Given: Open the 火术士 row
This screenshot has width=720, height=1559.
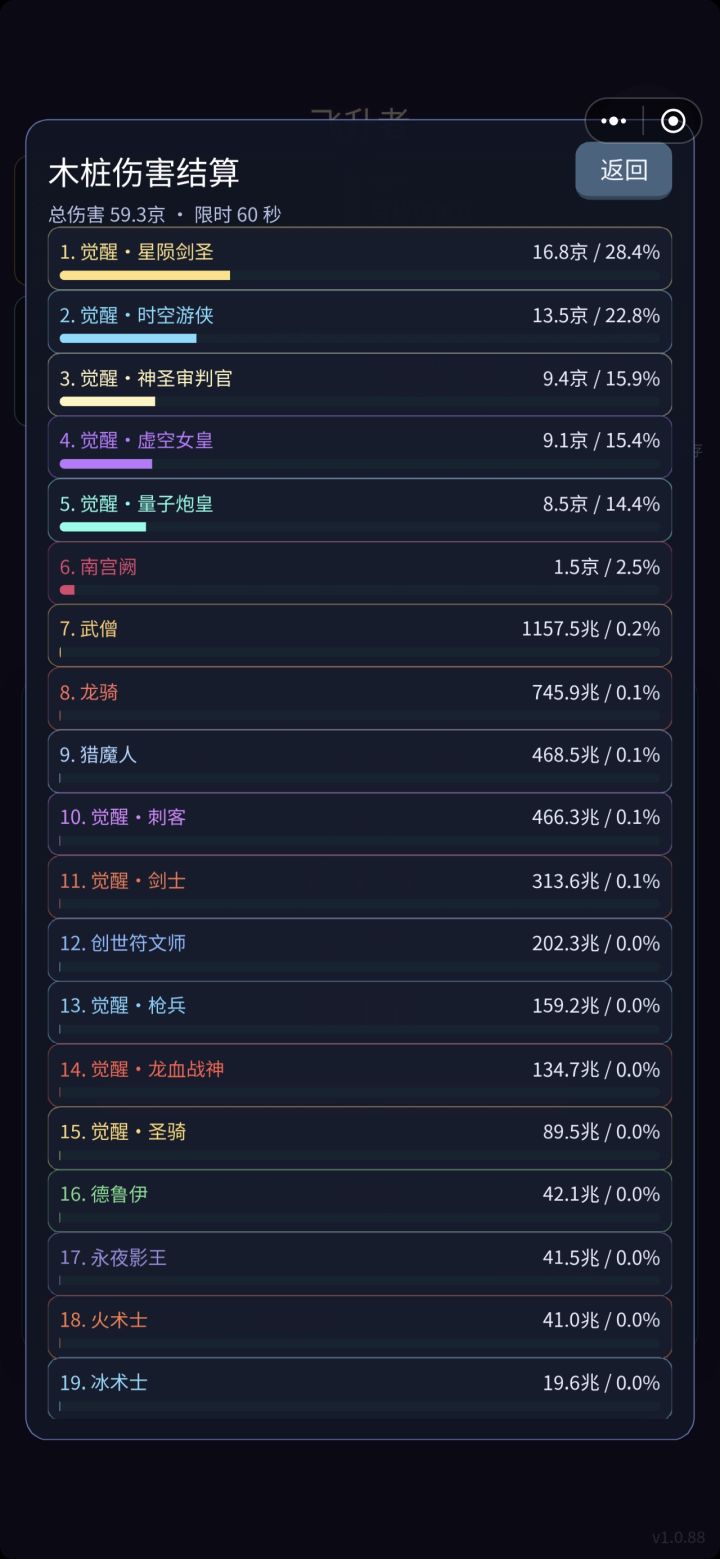Looking at the screenshot, I should (360, 1327).
